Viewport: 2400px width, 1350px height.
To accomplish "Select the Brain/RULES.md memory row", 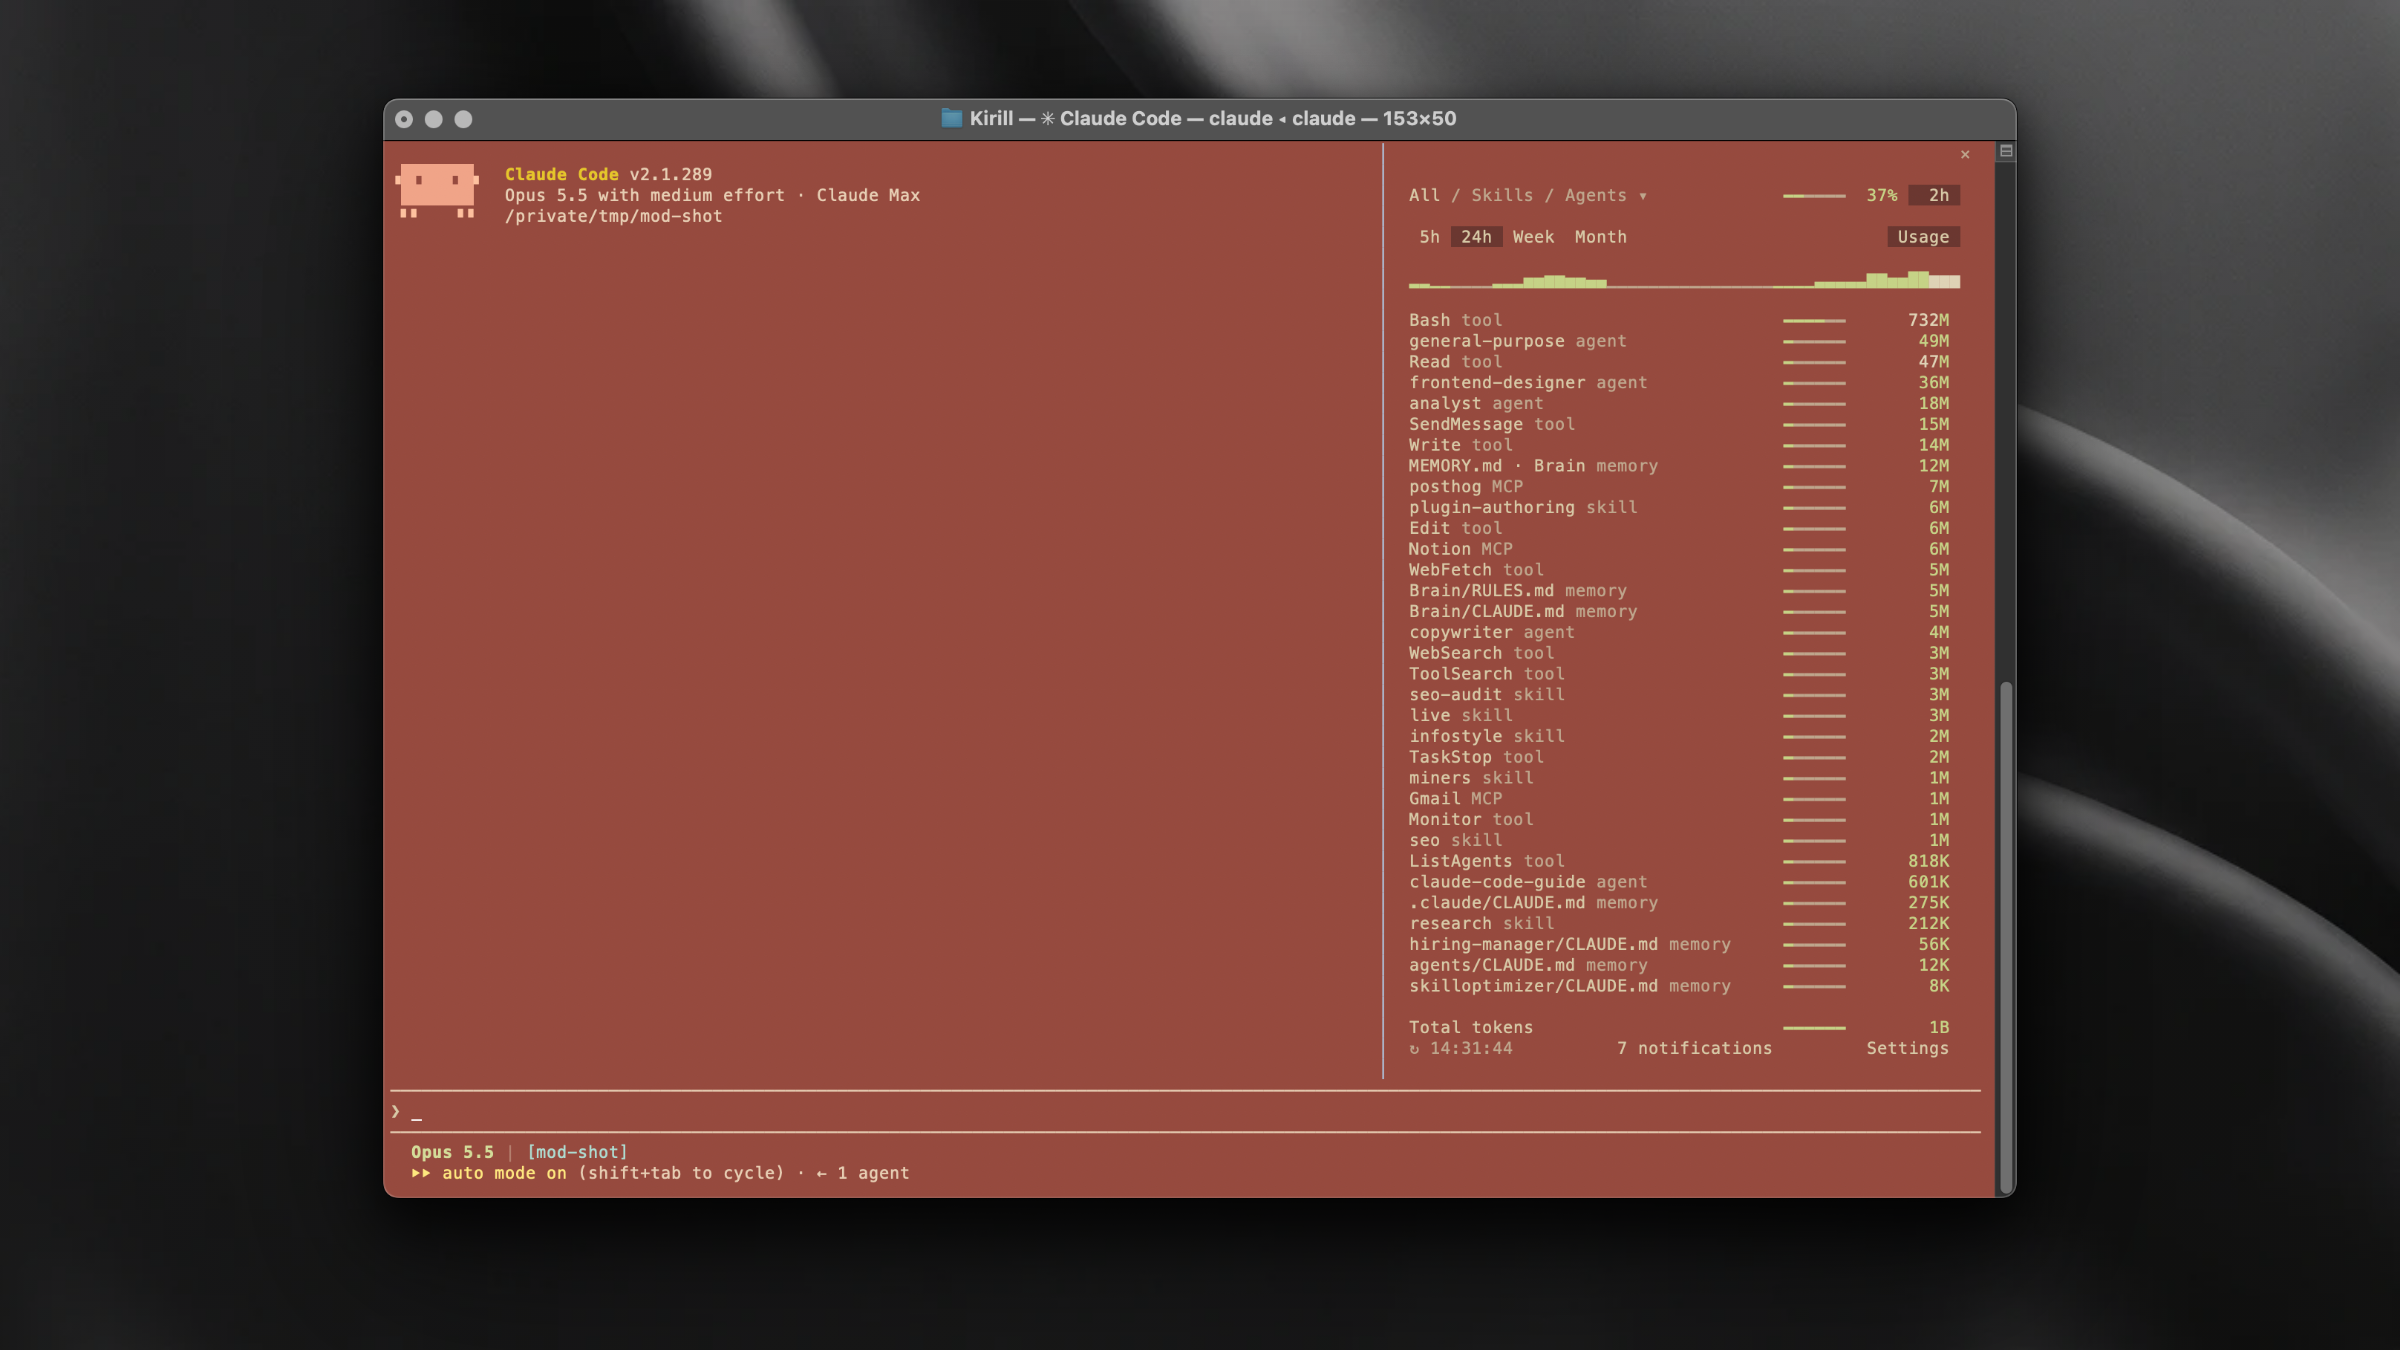I will pos(1679,591).
